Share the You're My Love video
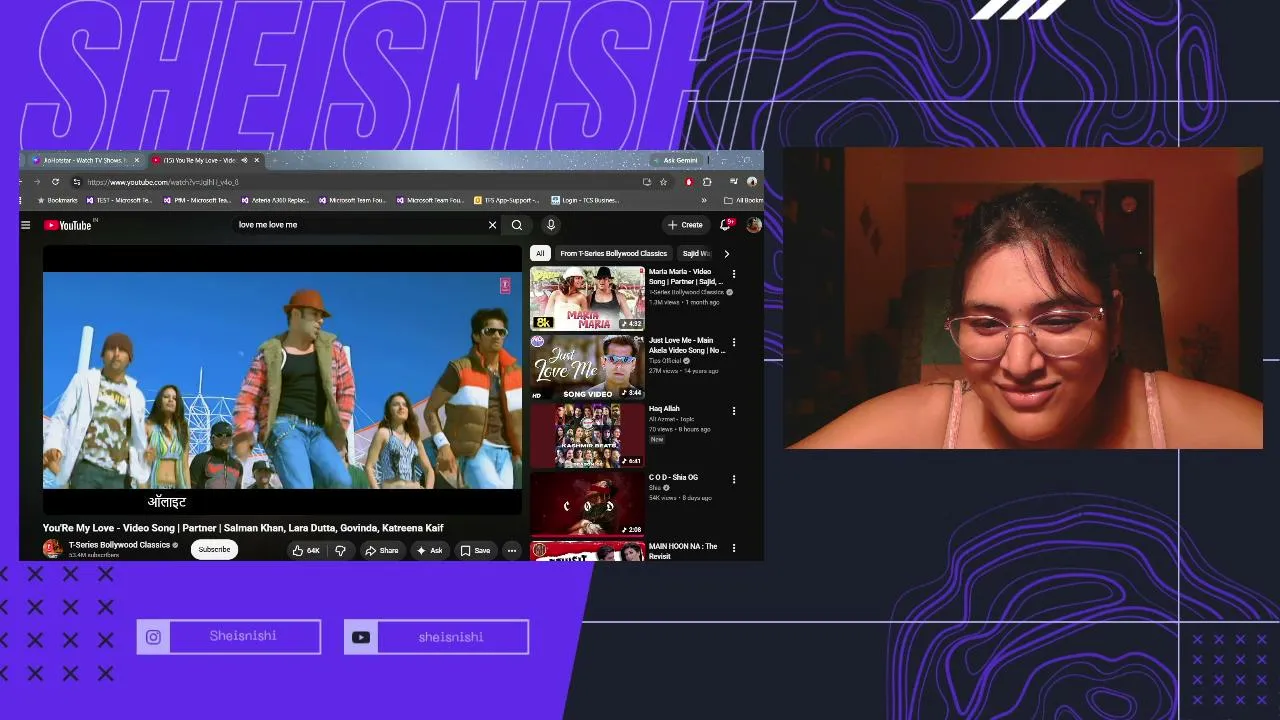Screen dimensions: 1280x720 click(382, 550)
